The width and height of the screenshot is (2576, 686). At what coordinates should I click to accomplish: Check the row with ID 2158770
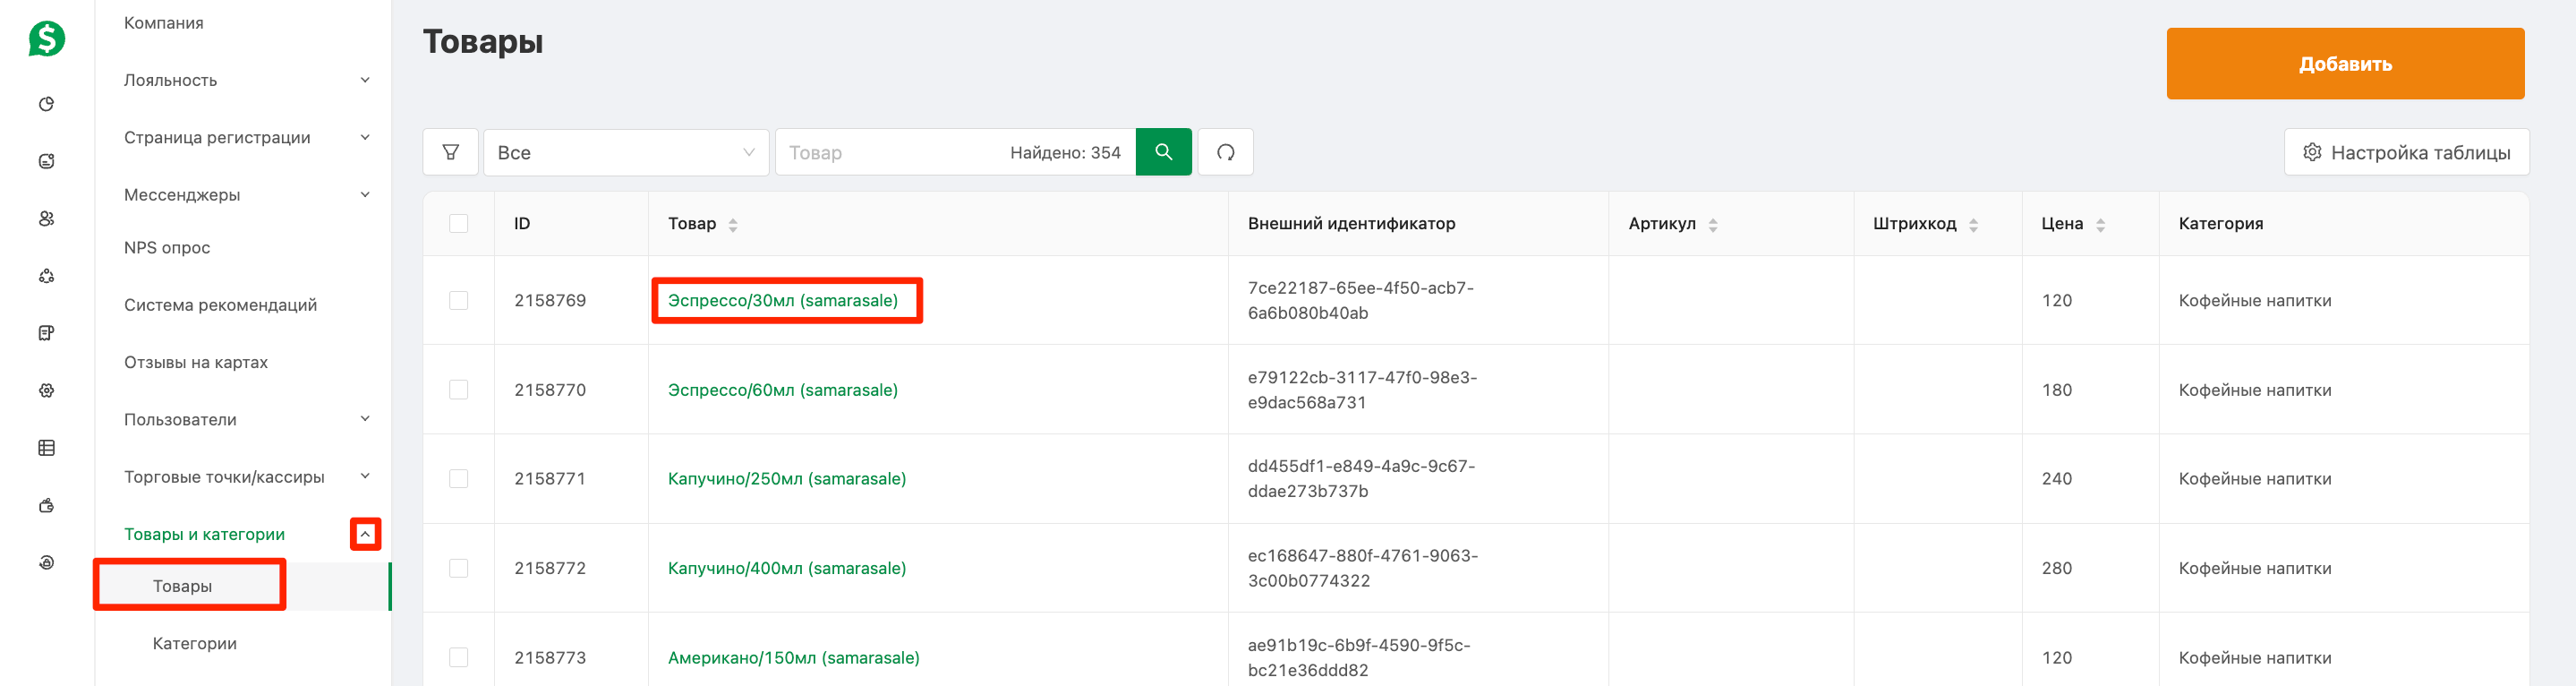tap(459, 390)
